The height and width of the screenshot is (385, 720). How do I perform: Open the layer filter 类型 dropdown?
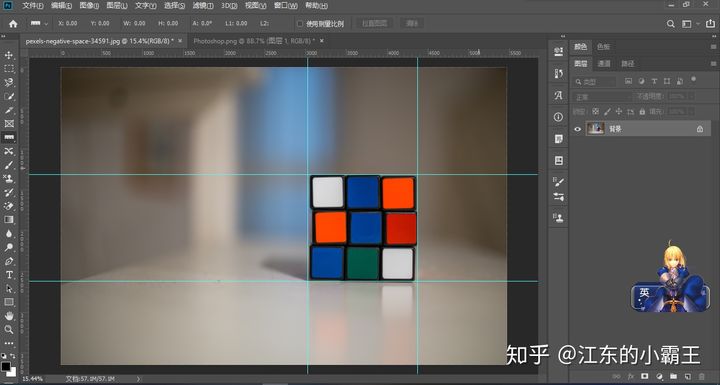pyautogui.click(x=595, y=82)
